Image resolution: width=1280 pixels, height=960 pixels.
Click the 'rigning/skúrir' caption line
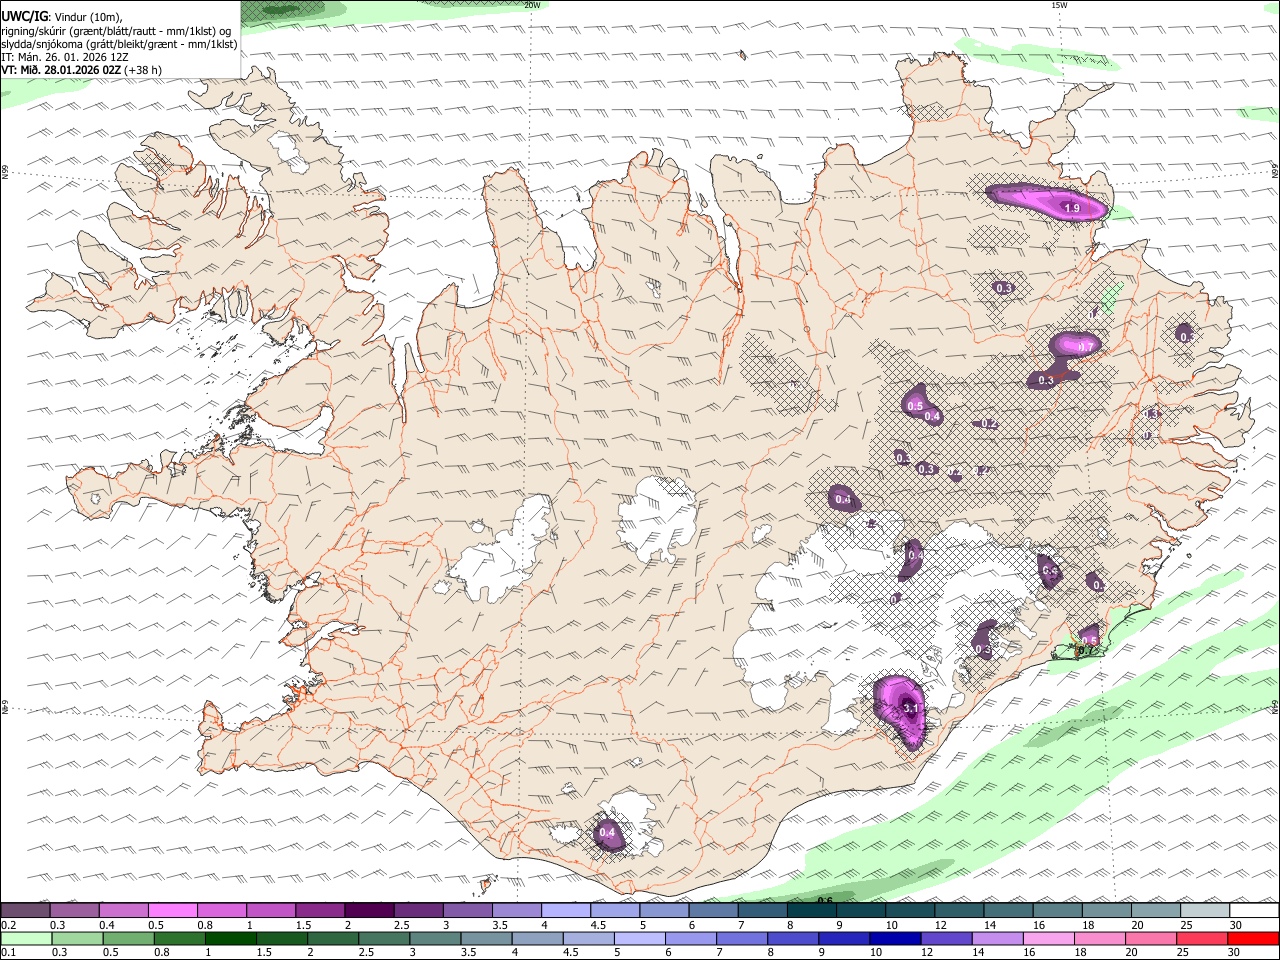(x=116, y=30)
